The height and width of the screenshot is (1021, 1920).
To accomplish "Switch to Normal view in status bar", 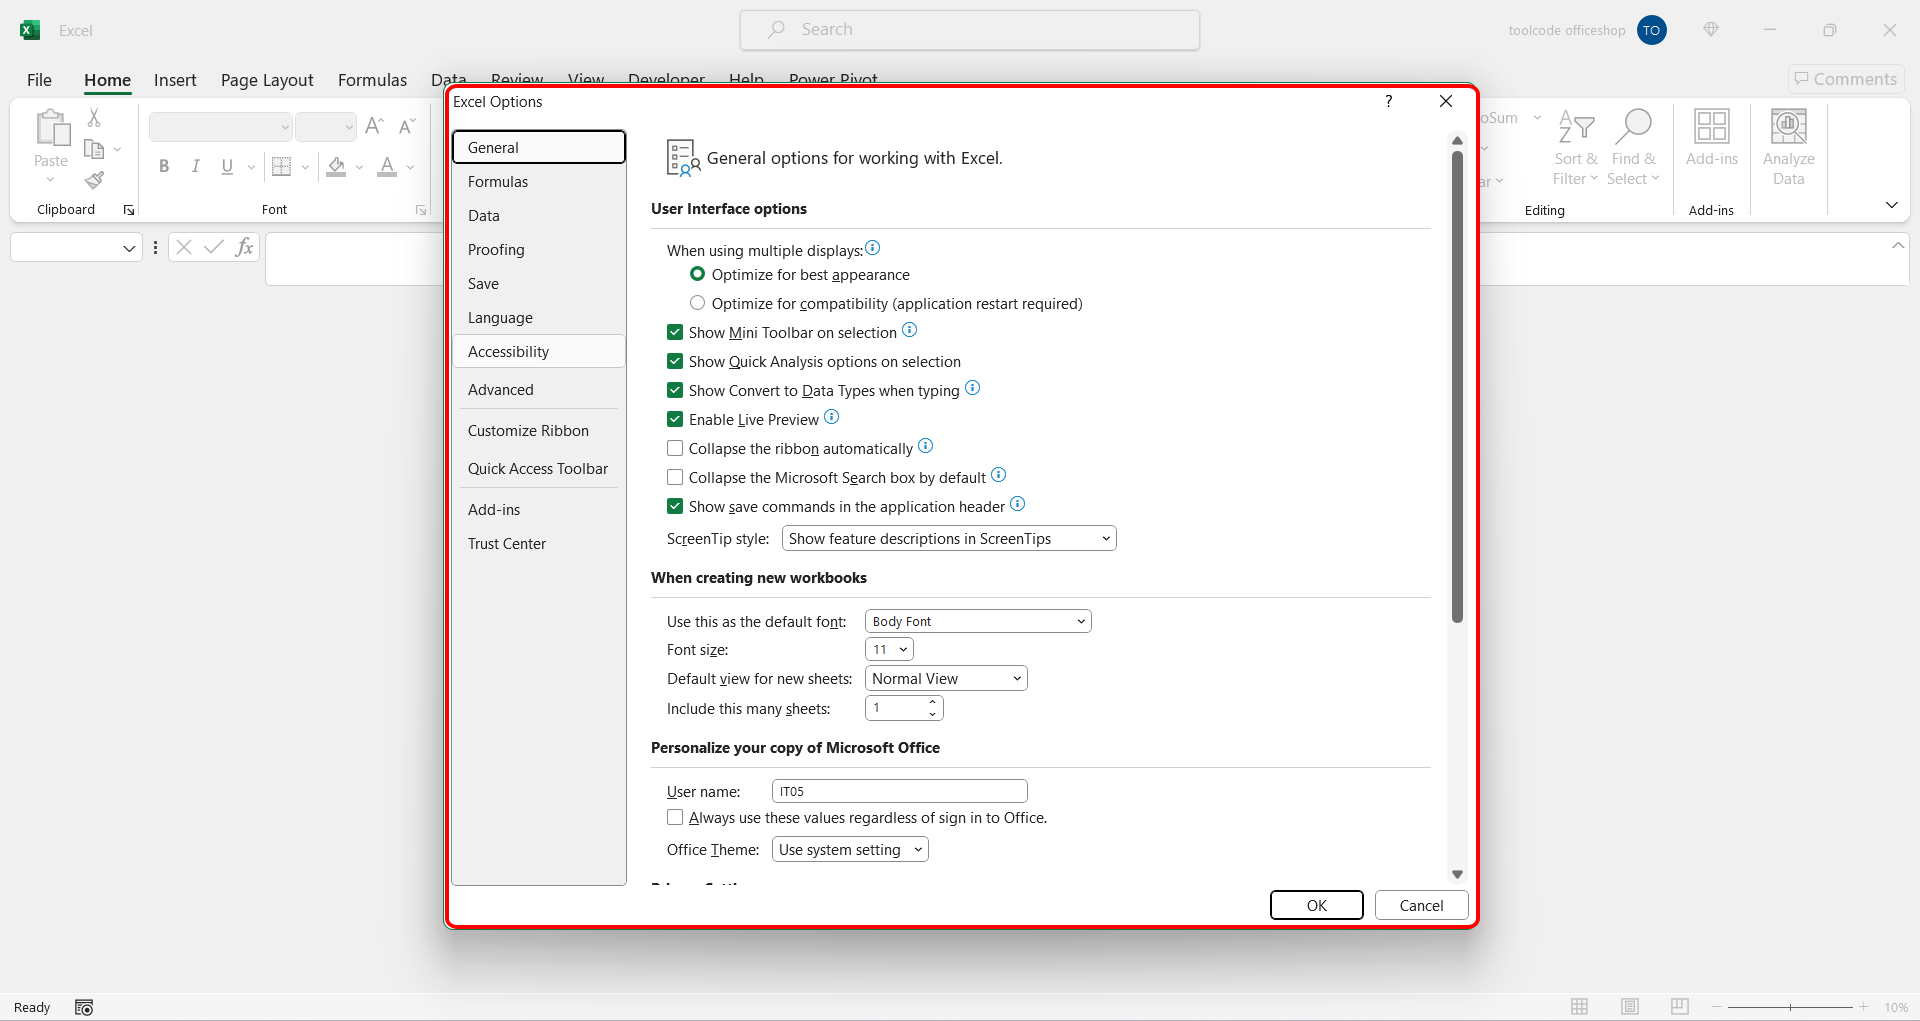I will point(1580,1007).
